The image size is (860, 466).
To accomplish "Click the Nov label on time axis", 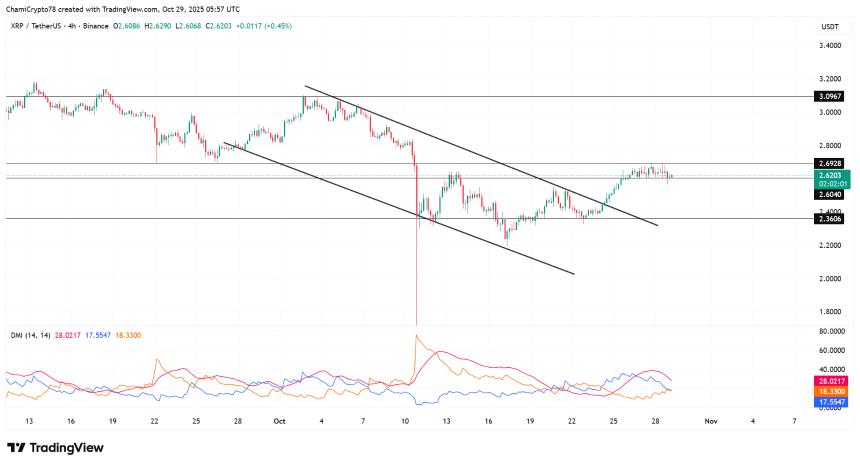I will pos(709,422).
